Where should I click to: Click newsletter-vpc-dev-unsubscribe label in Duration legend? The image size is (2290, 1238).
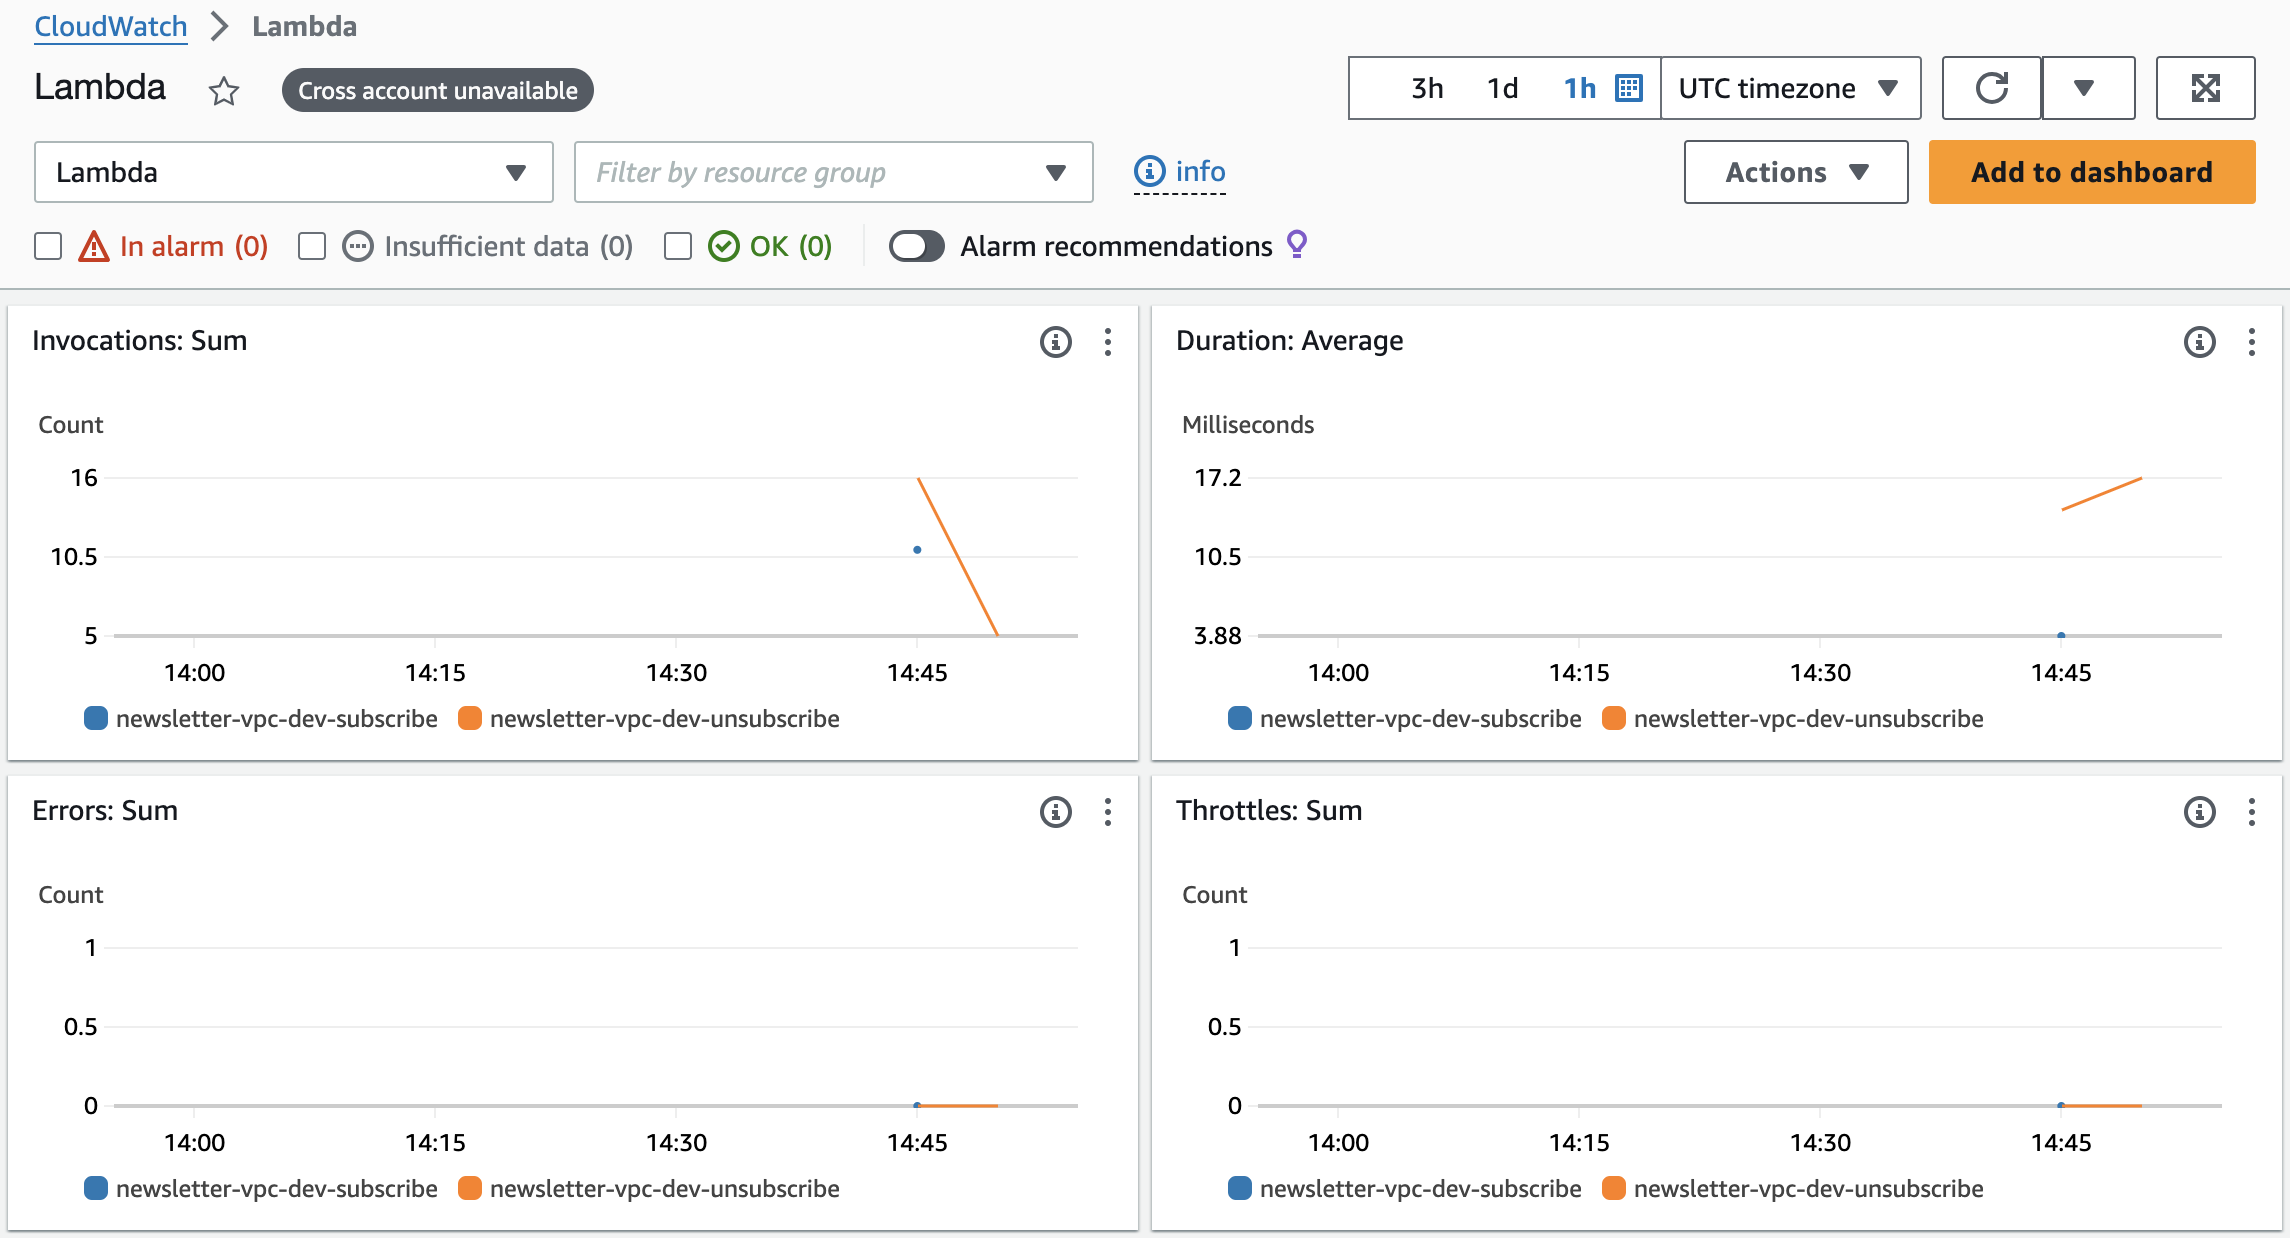click(1809, 718)
